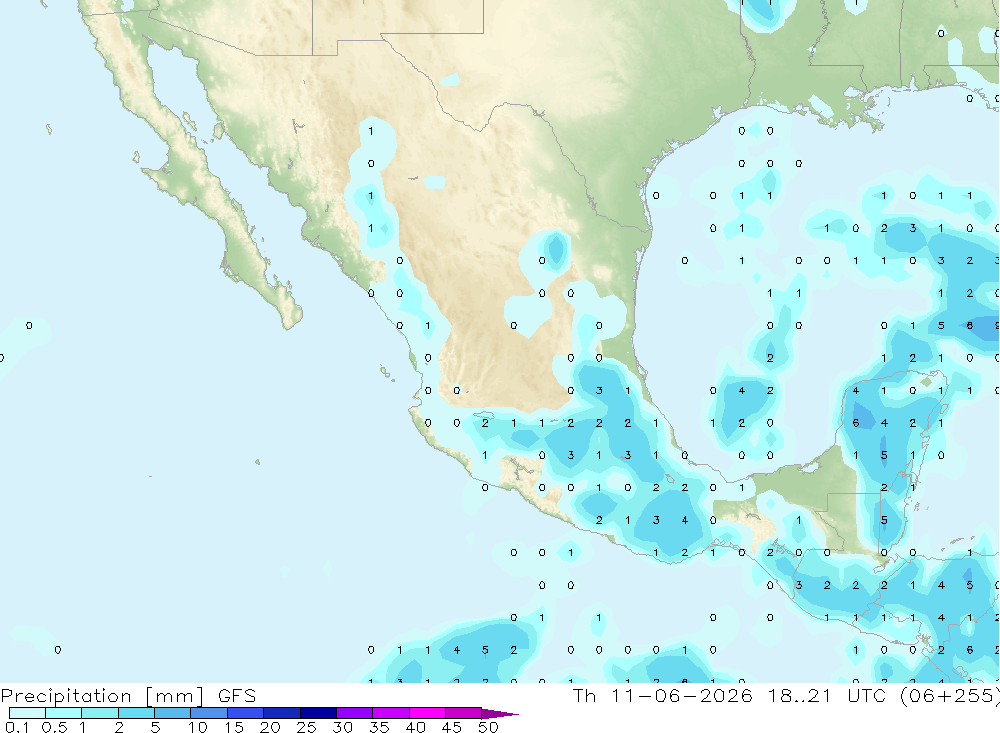Select the time range "18..21"
Screen dimensions: 1000x733
[800, 695]
